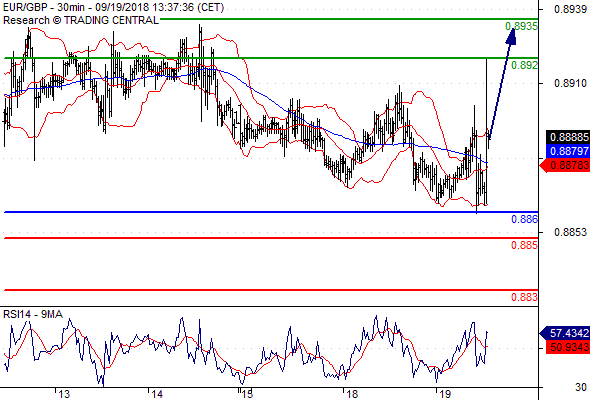
Task: Click the Research TRADING CENTRAL copyright text
Action: point(81,20)
